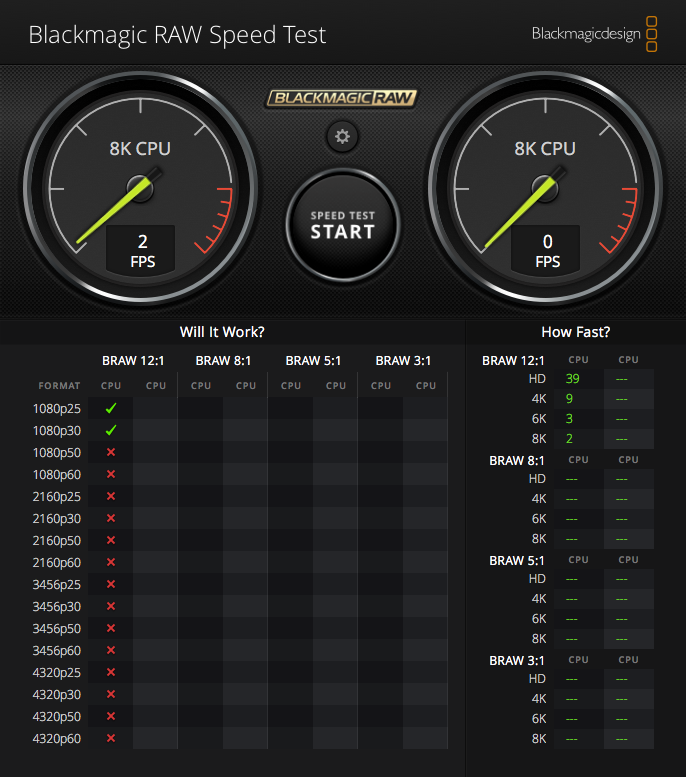686x777 pixels.
Task: Click the red X for 3456p30
Action: coord(111,607)
